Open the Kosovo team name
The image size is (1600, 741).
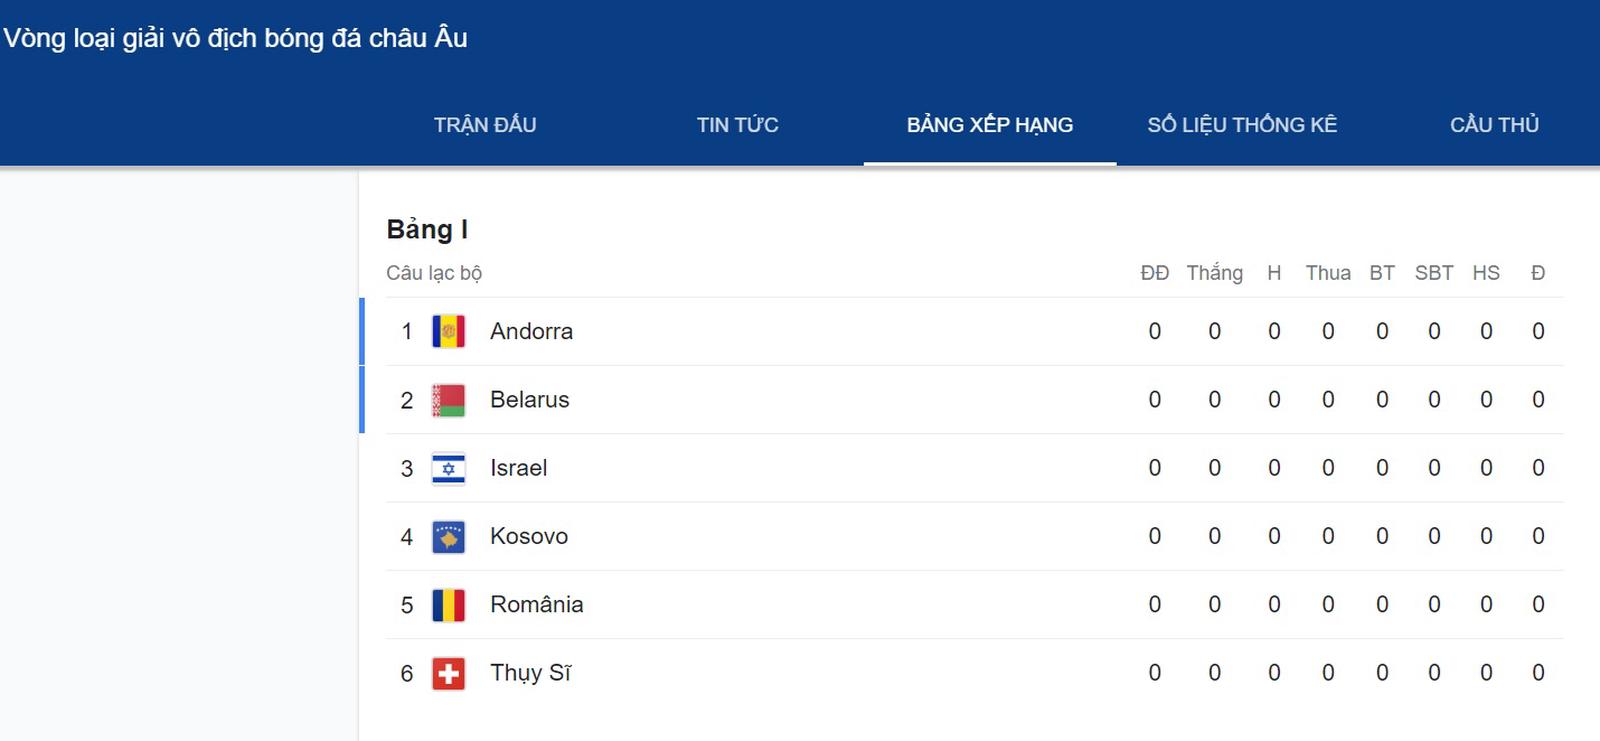pyautogui.click(x=528, y=537)
